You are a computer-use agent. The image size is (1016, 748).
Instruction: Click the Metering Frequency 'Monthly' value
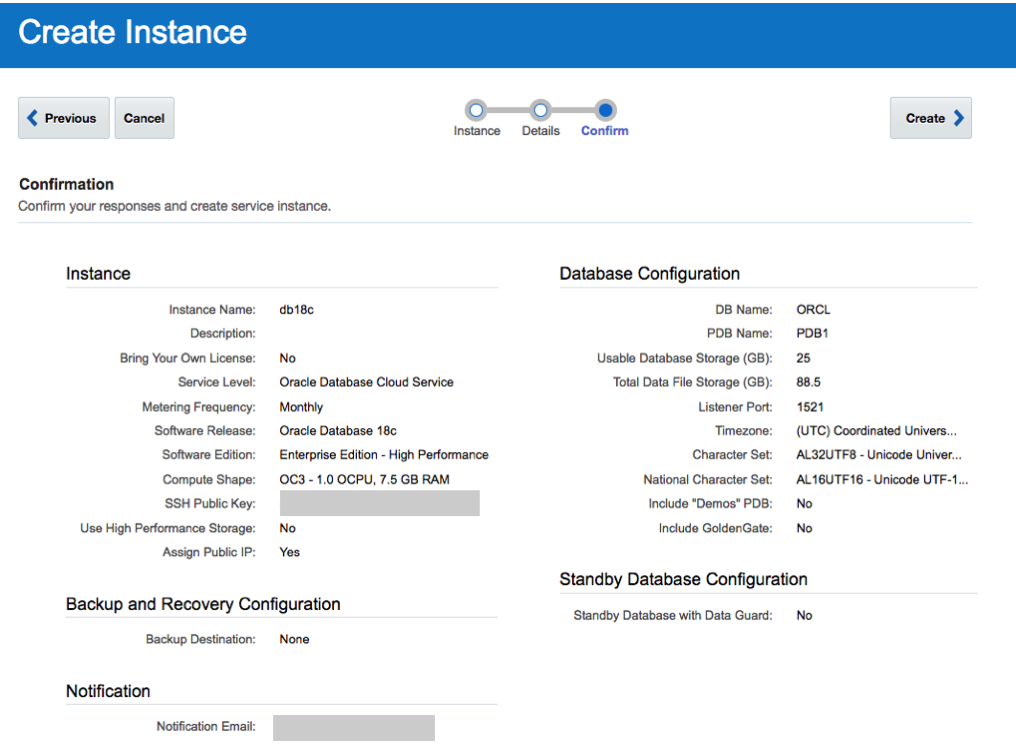[301, 407]
